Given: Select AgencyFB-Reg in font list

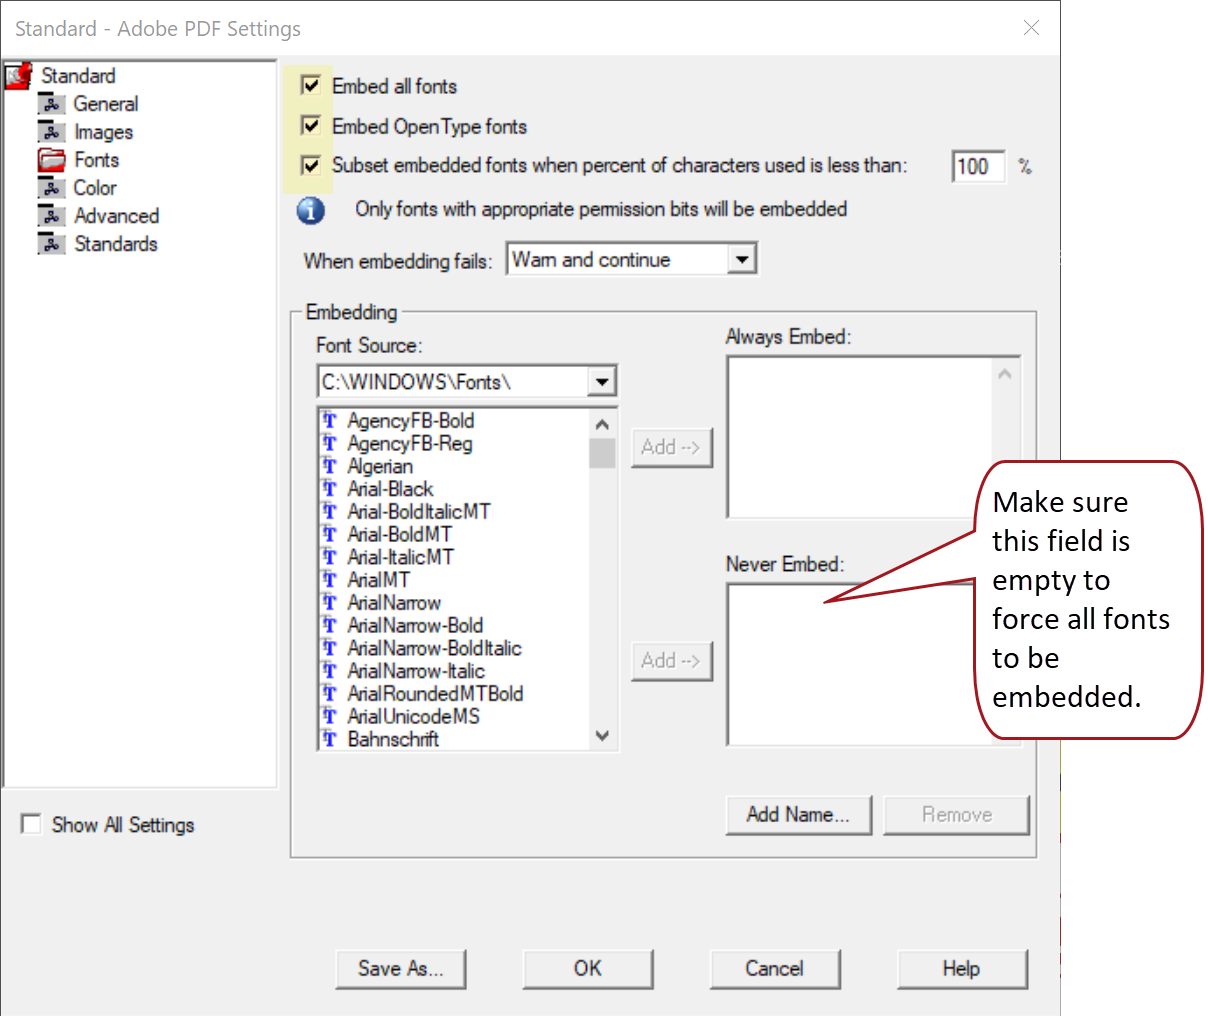Looking at the screenshot, I should (409, 444).
